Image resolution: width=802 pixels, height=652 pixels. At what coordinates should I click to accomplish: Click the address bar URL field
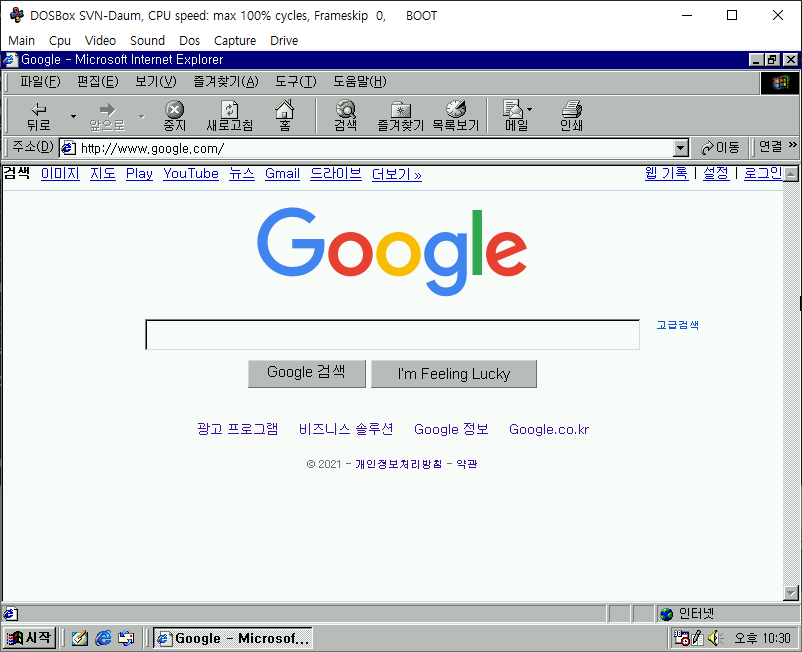tap(376, 148)
